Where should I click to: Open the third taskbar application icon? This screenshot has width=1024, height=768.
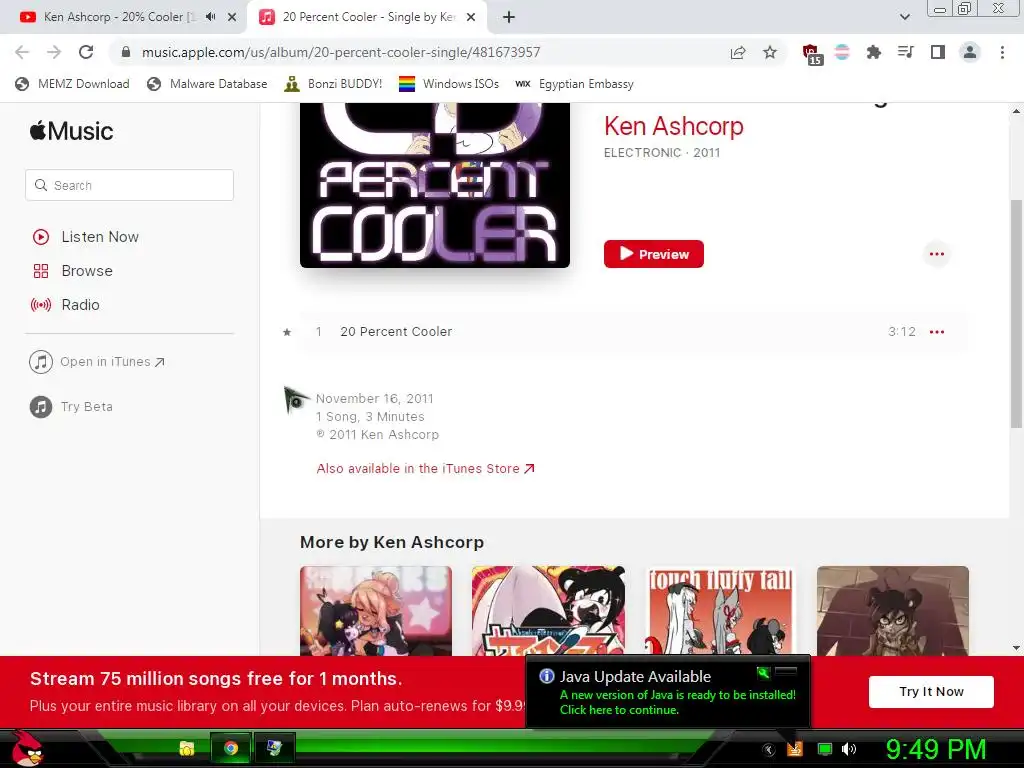274,748
